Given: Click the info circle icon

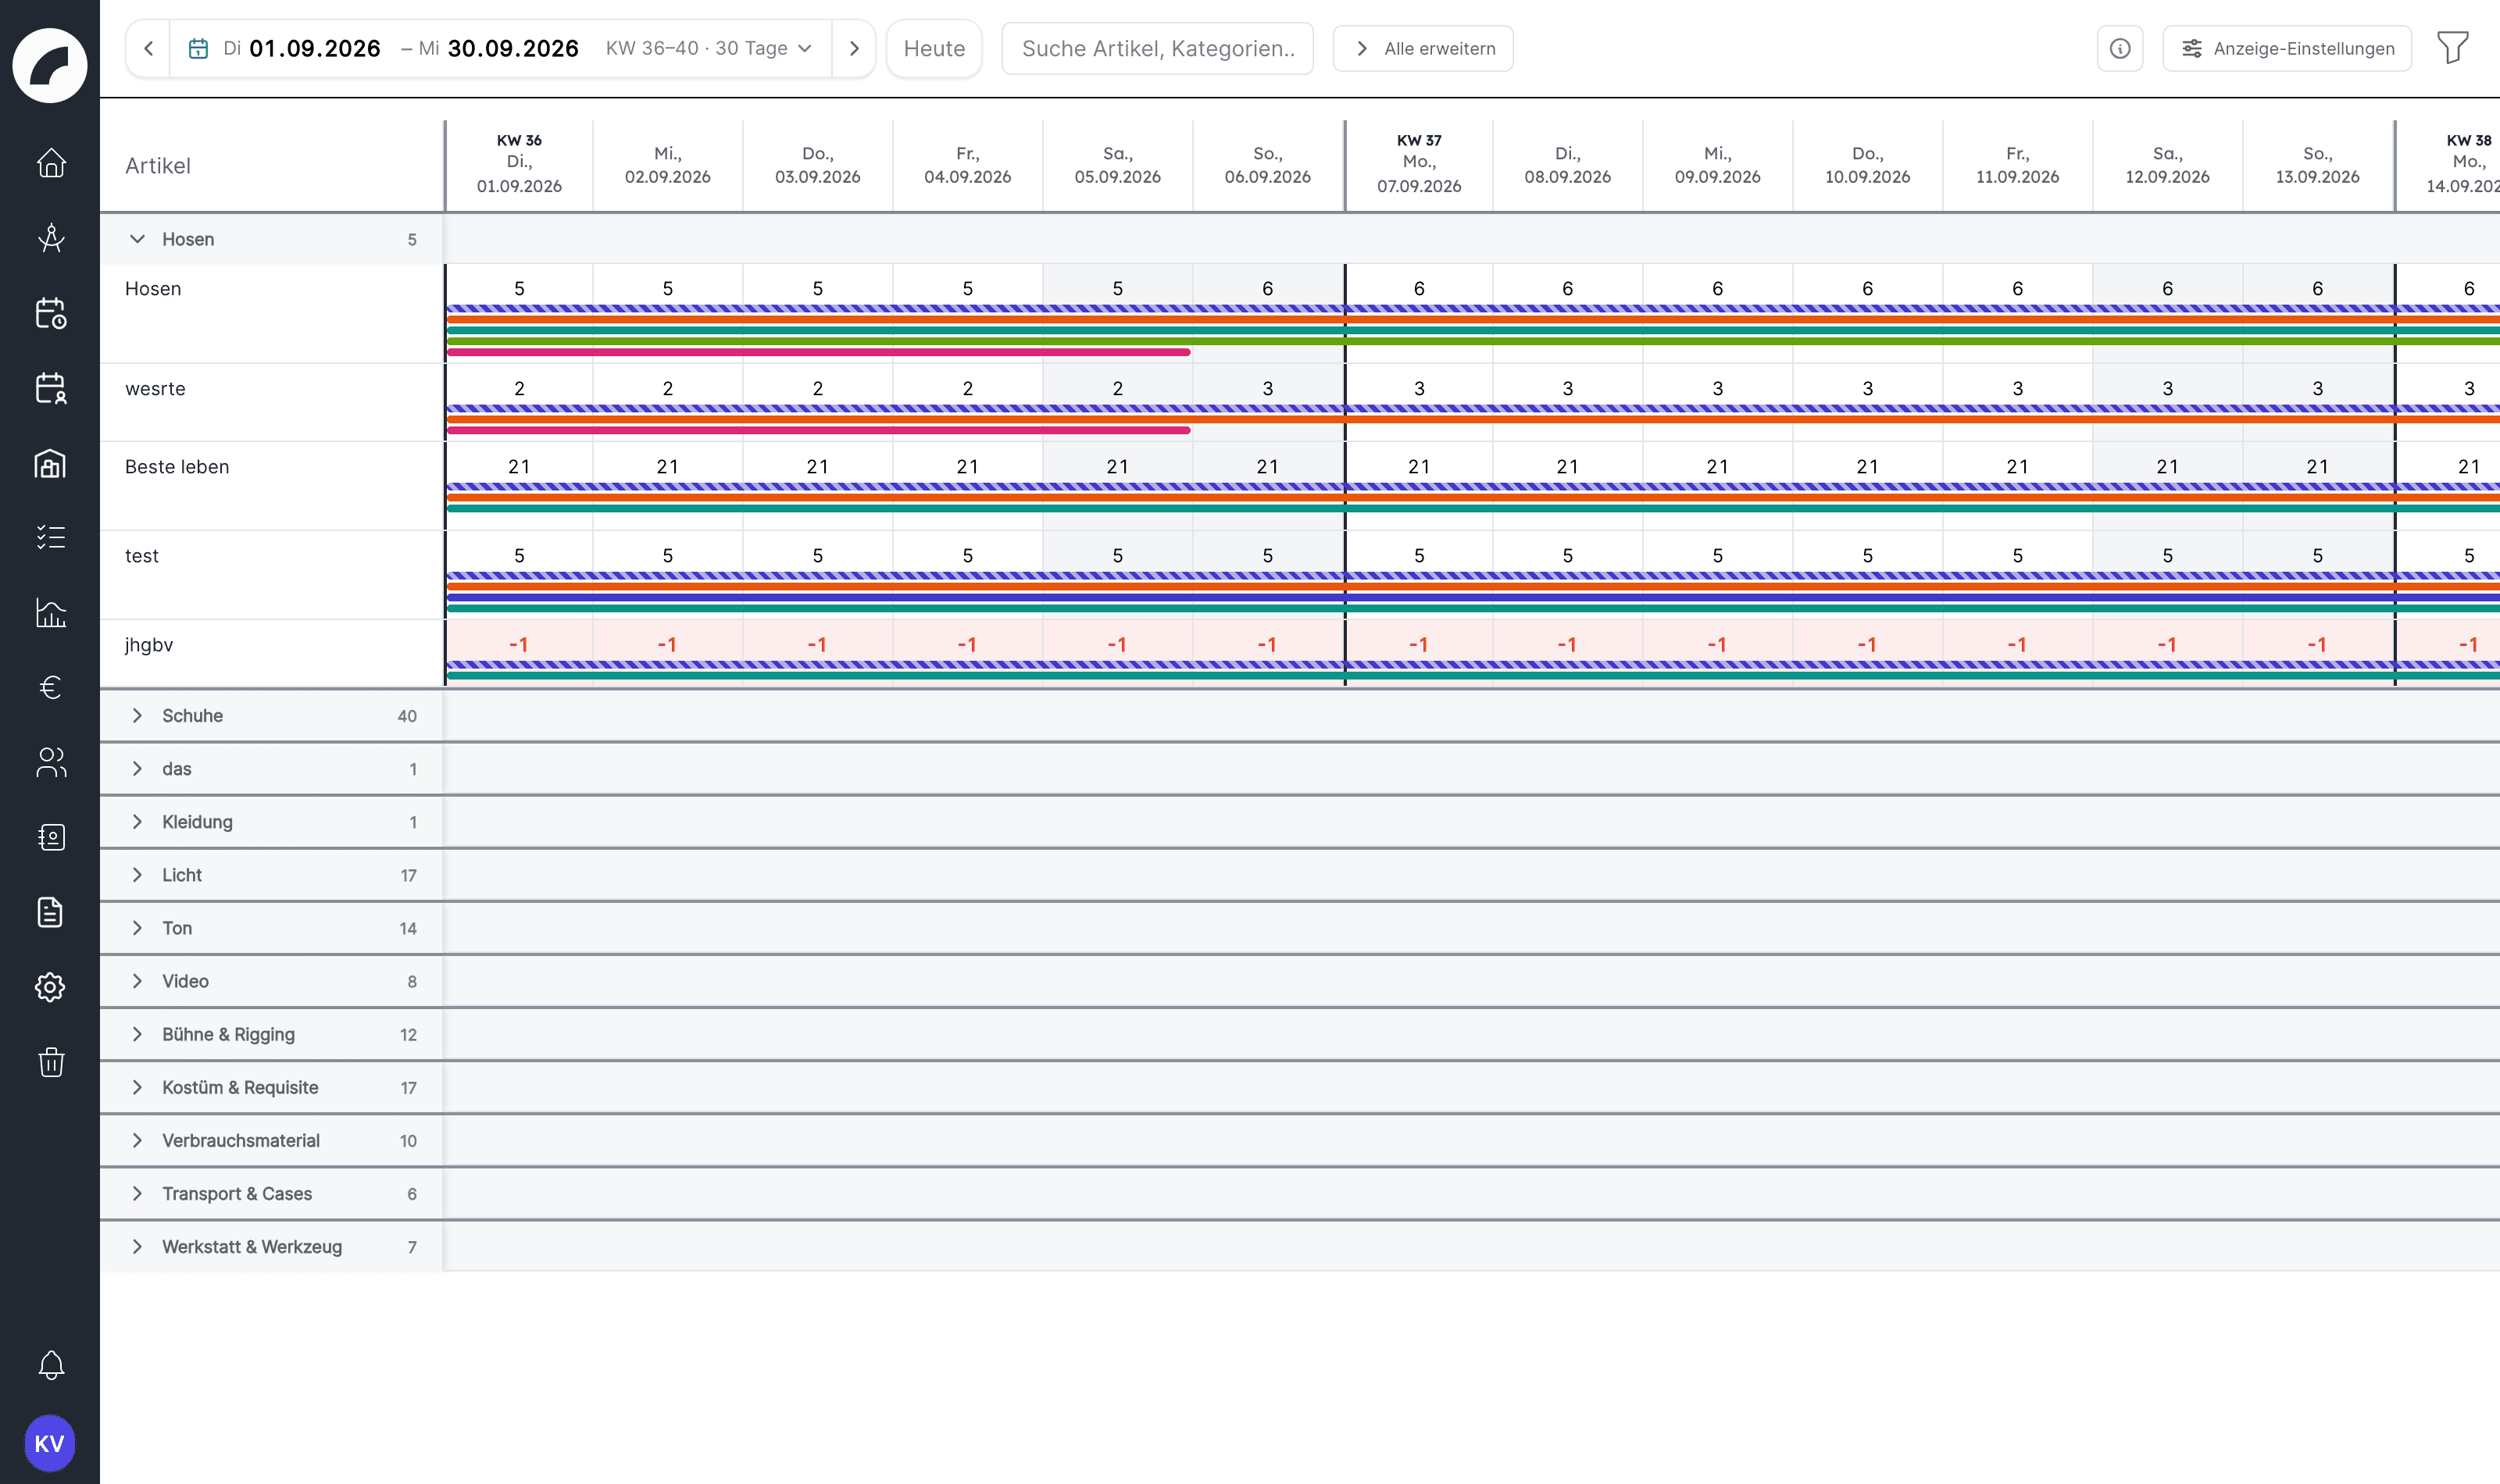Looking at the screenshot, I should [2120, 48].
